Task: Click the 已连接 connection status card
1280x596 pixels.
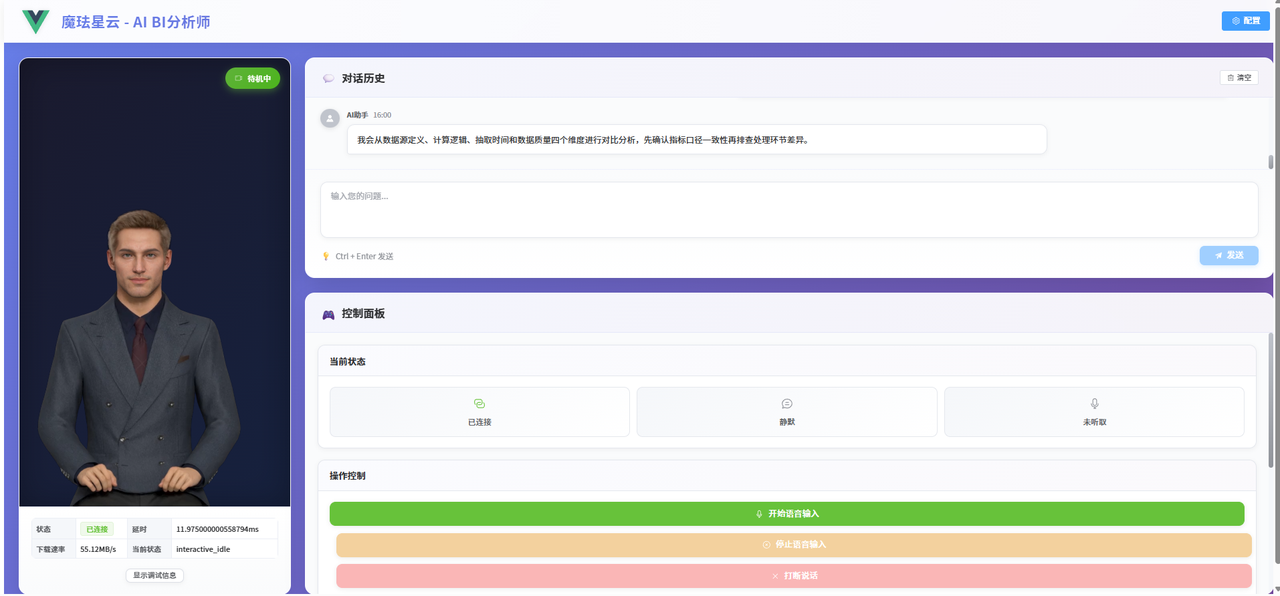Action: click(480, 412)
